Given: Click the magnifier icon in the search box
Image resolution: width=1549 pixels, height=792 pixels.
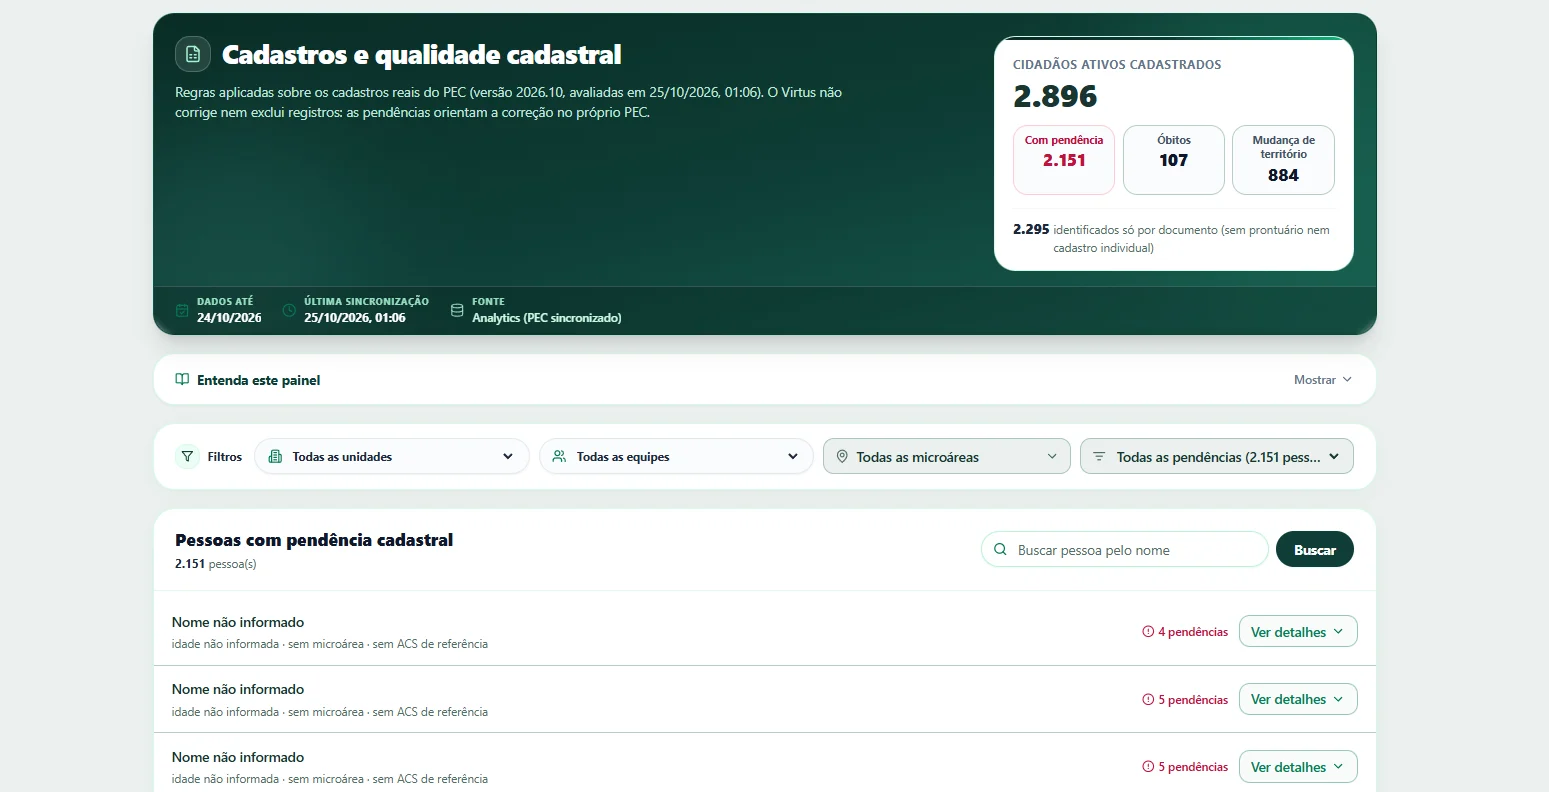Looking at the screenshot, I should [x=1000, y=550].
